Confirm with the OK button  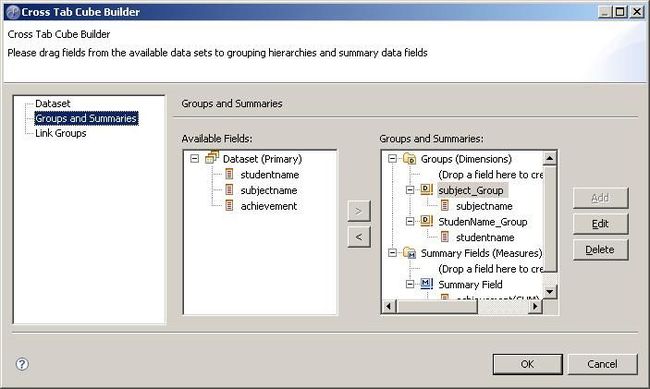(x=527, y=364)
